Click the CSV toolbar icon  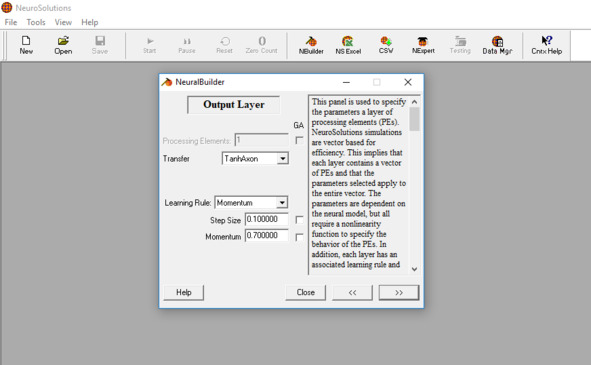386,45
